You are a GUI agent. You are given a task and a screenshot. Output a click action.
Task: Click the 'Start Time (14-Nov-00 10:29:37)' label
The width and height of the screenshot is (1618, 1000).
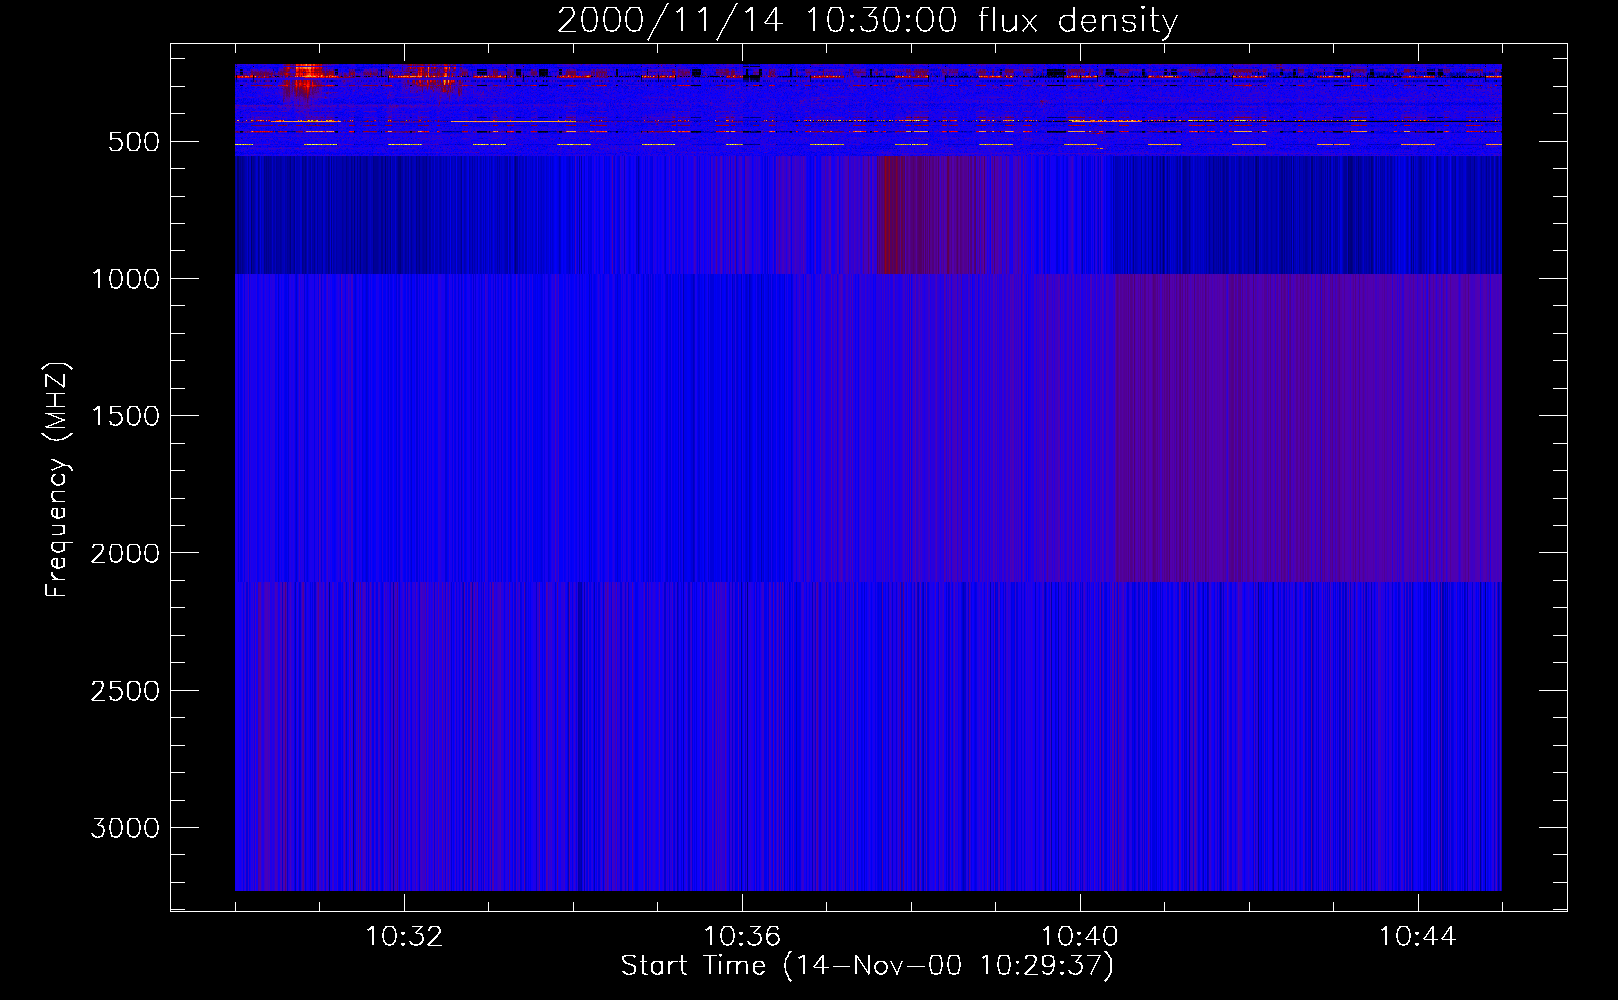coord(867,966)
